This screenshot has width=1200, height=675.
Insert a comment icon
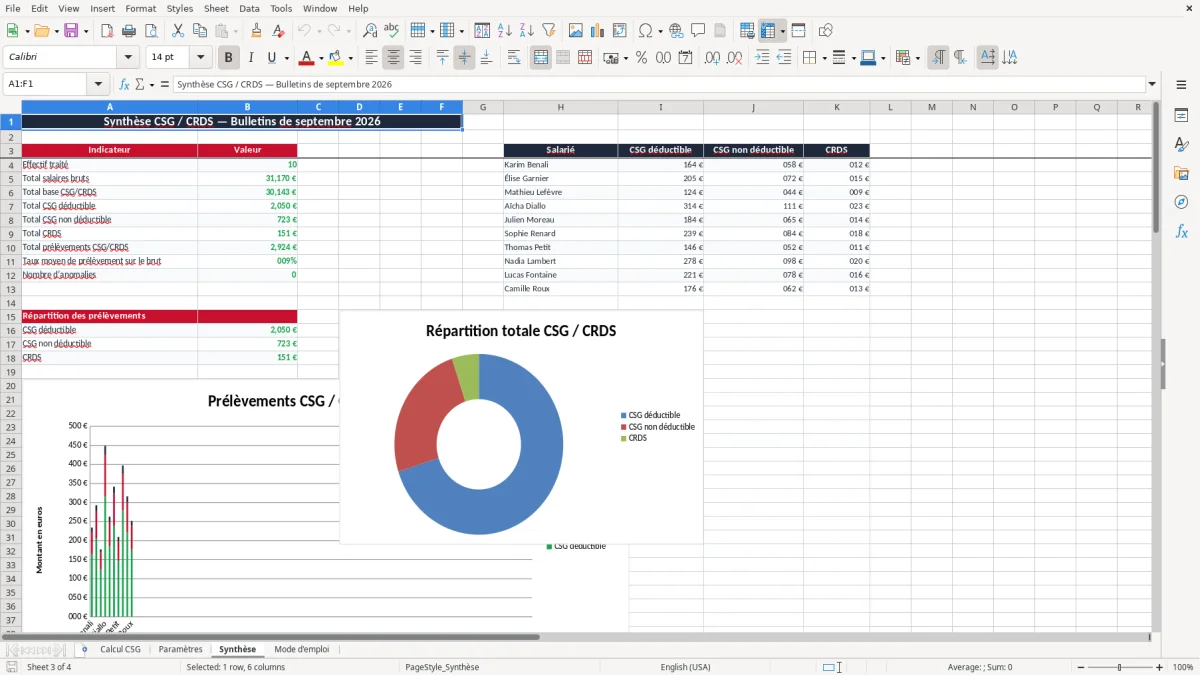coord(698,31)
